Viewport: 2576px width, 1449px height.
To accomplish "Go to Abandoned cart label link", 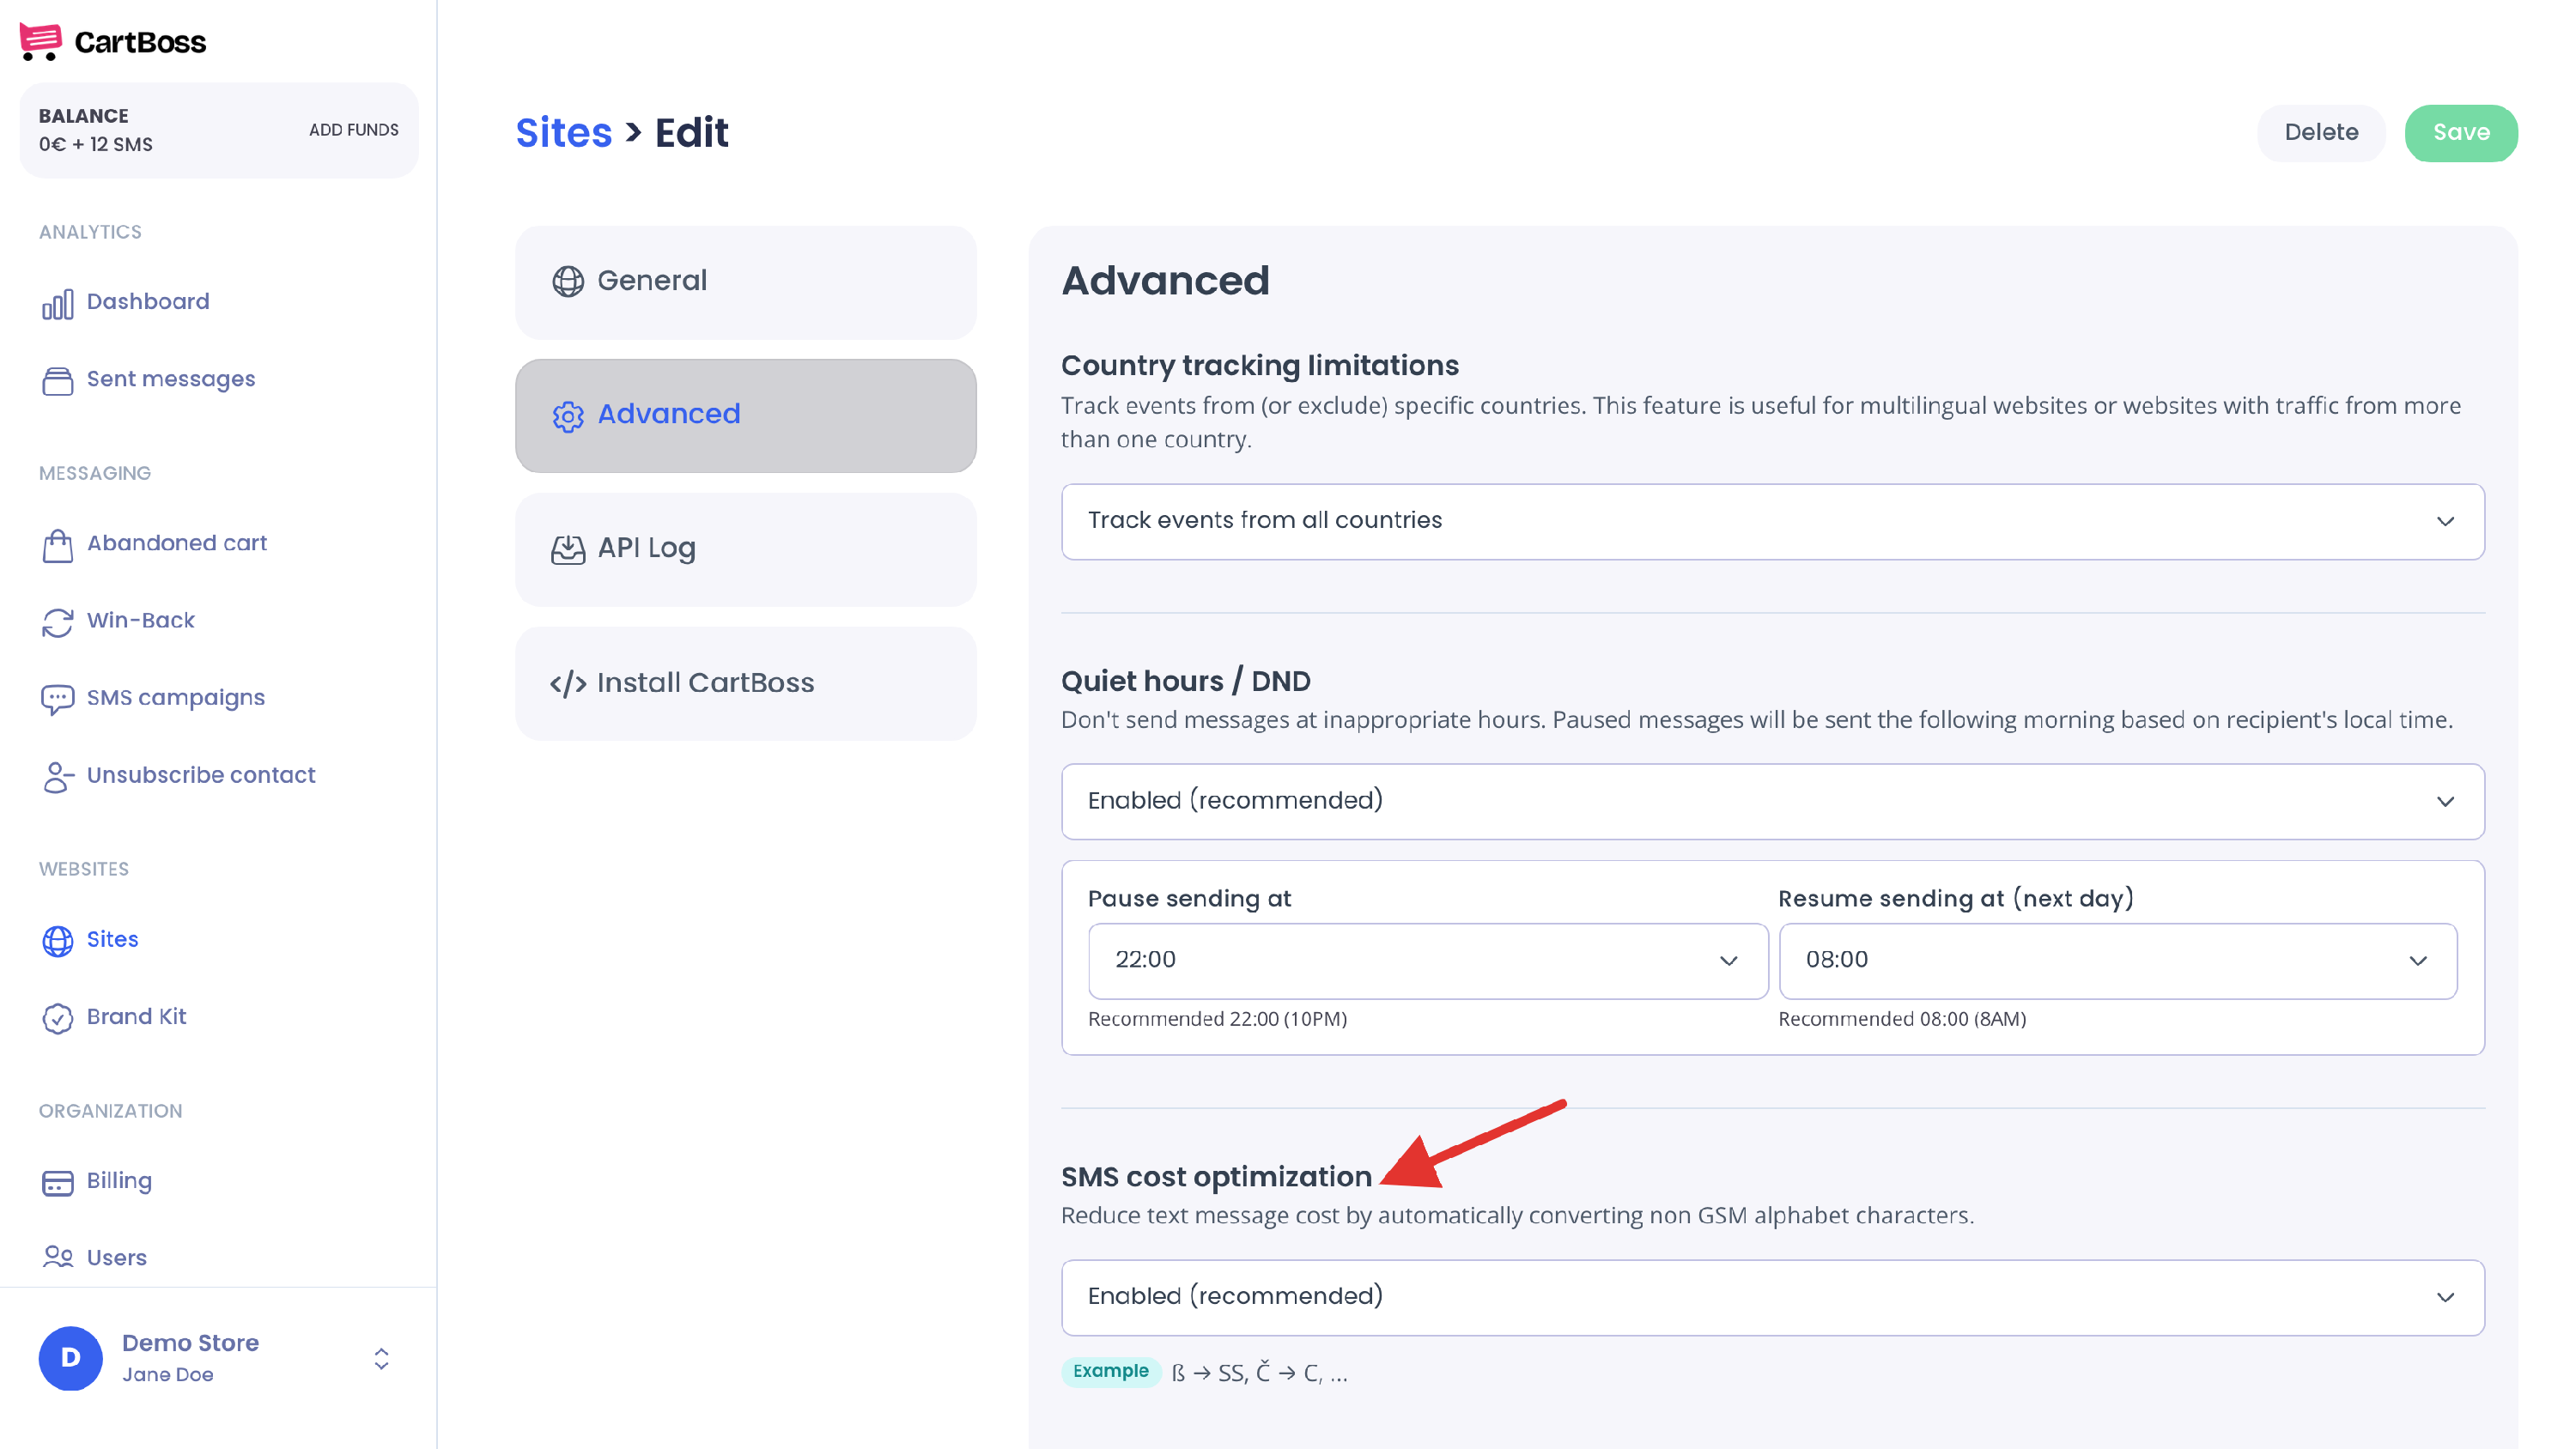I will pyautogui.click(x=177, y=543).
